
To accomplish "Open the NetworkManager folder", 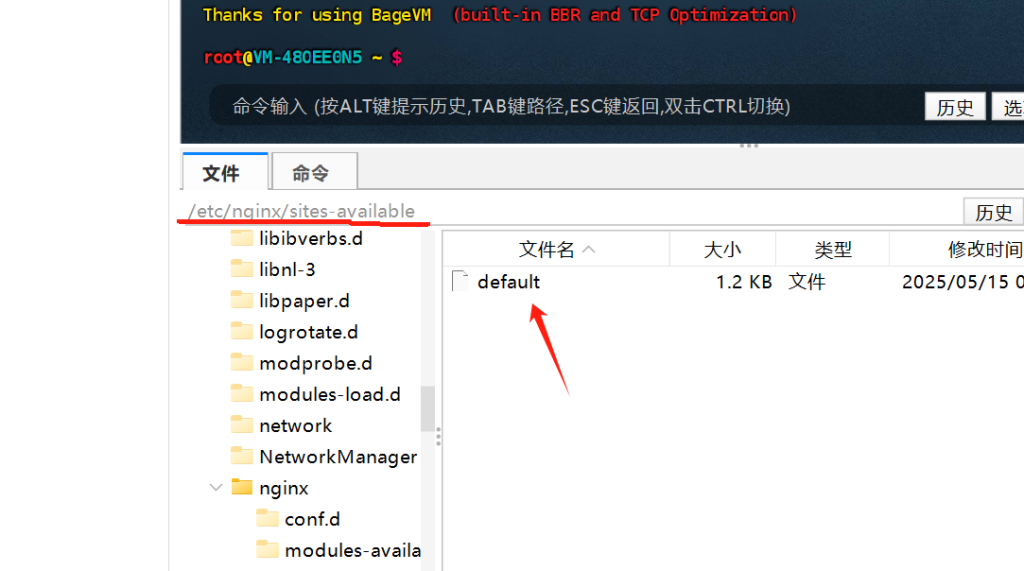I will coord(338,457).
